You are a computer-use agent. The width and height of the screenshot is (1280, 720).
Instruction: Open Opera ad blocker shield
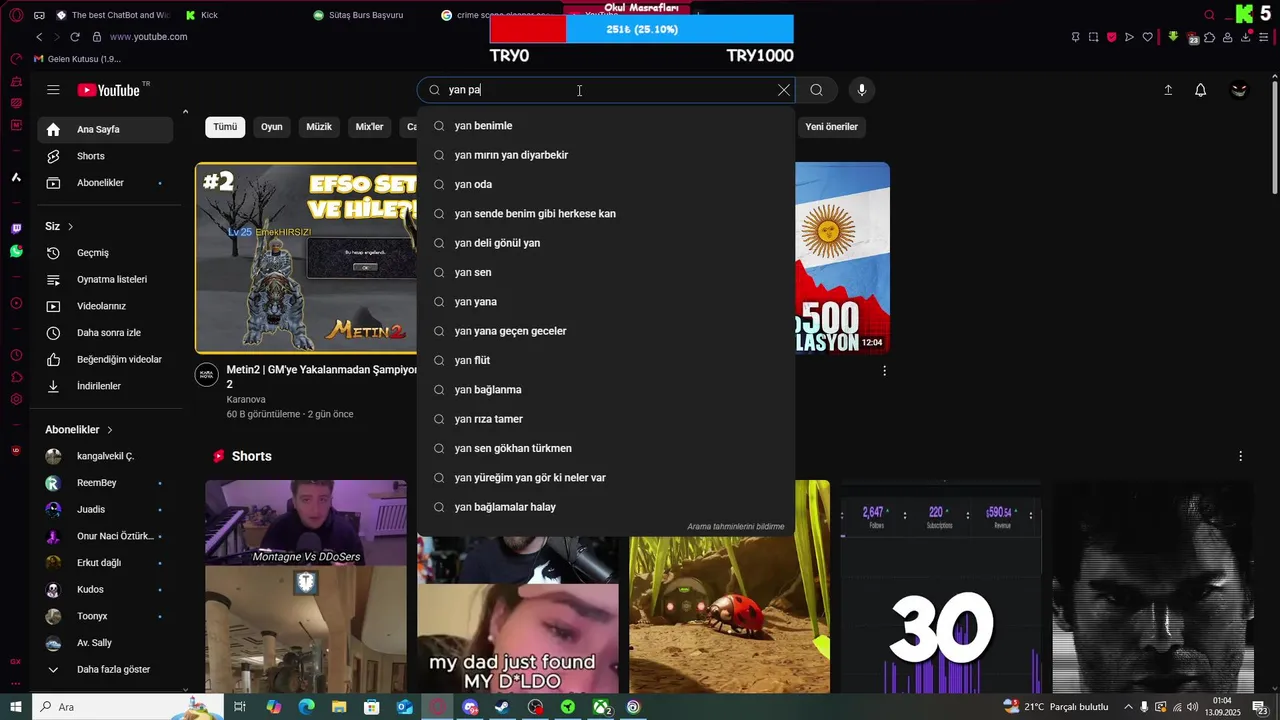[x=1111, y=37]
